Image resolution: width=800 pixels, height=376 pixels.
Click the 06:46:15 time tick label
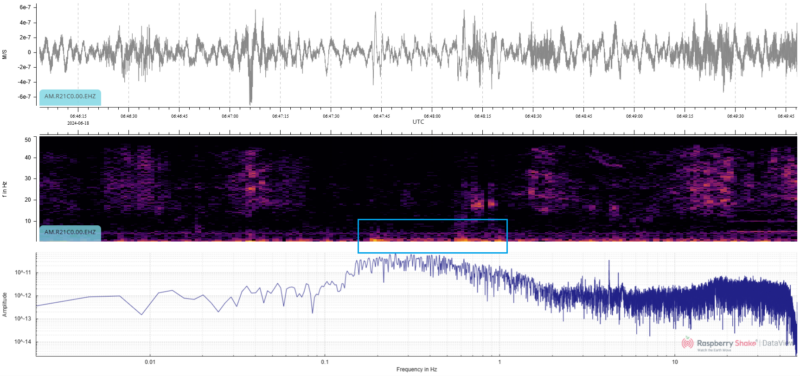tap(78, 116)
